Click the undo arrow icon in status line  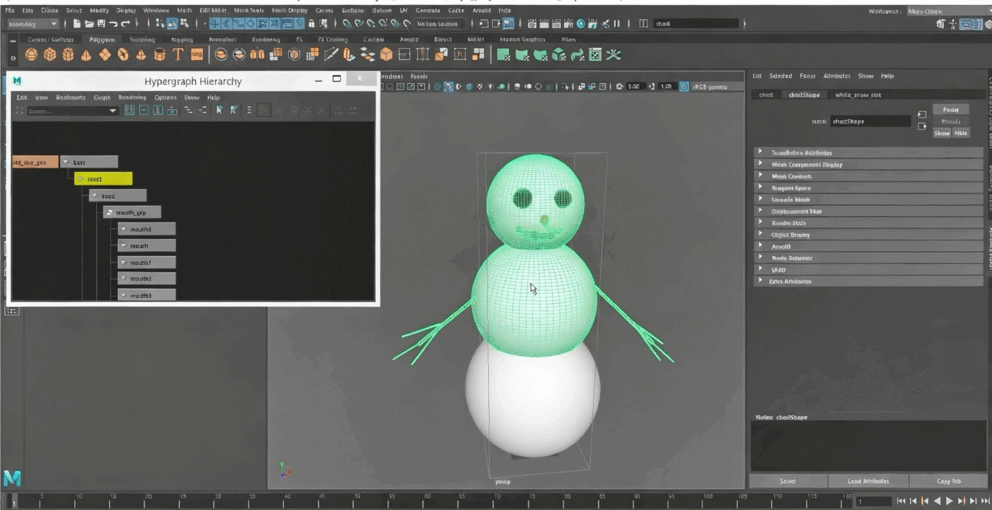click(x=113, y=23)
